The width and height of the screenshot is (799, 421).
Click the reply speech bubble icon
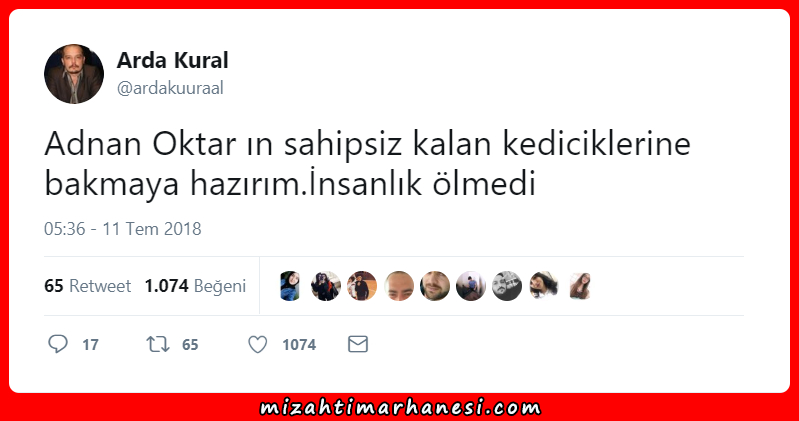tap(58, 344)
